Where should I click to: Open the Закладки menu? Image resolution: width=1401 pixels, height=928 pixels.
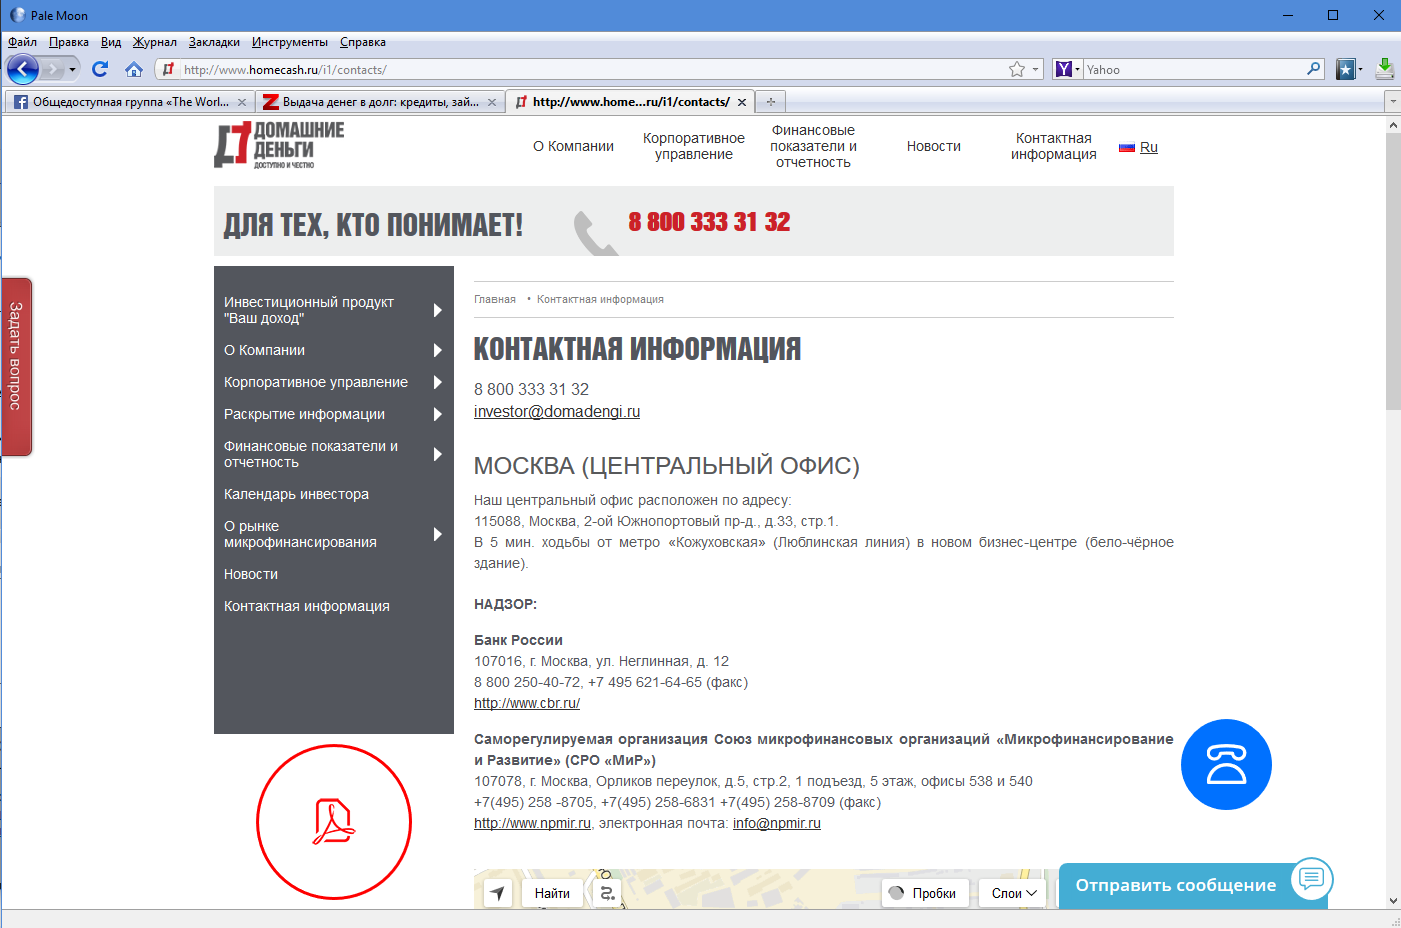[x=214, y=42]
